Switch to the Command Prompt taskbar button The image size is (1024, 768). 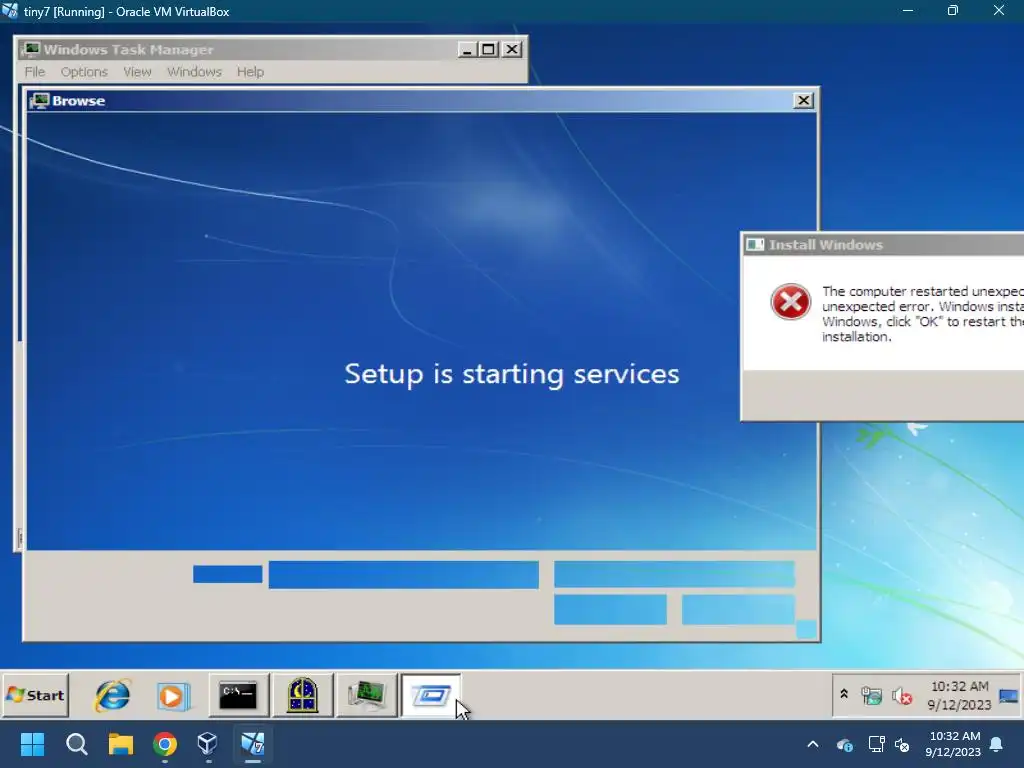(x=238, y=696)
